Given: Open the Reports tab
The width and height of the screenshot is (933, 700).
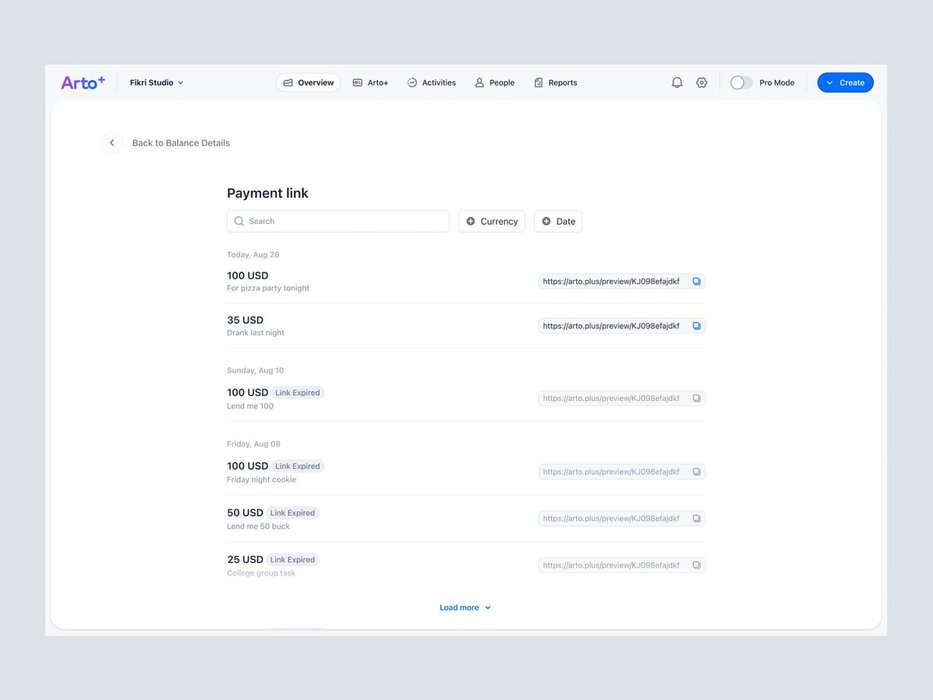Looking at the screenshot, I should point(555,83).
